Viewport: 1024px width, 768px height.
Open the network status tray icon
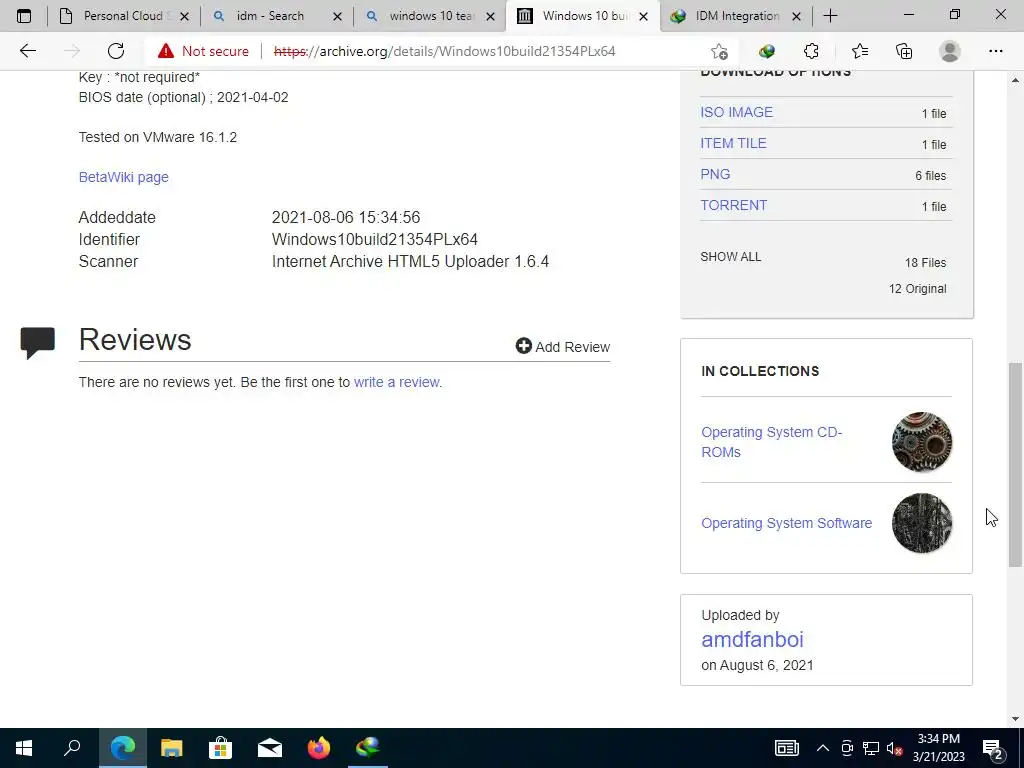pos(871,748)
